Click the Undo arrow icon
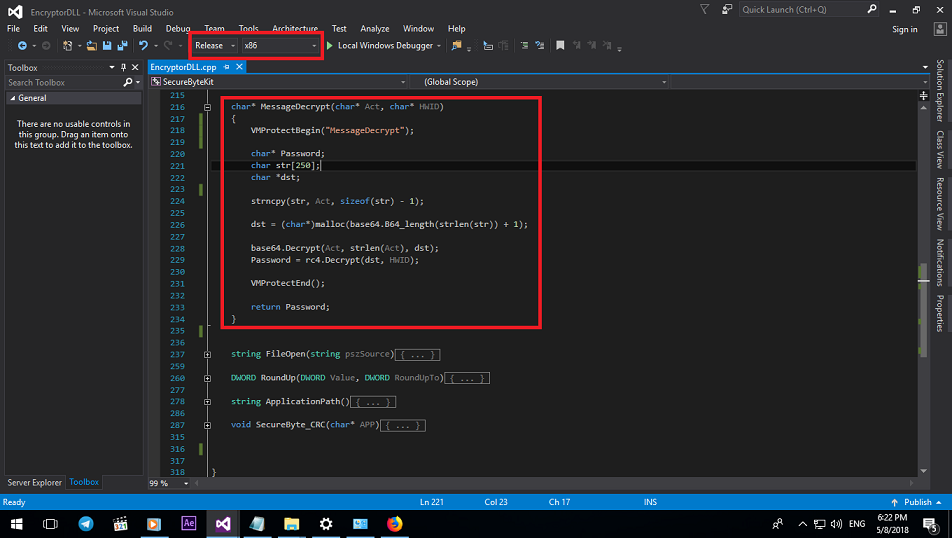Image resolution: width=952 pixels, height=538 pixels. (x=143, y=46)
